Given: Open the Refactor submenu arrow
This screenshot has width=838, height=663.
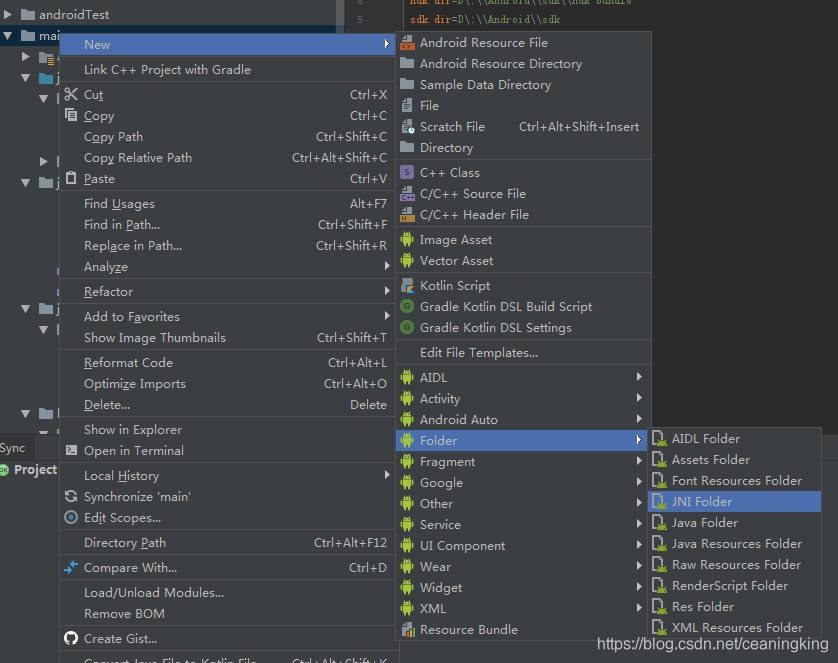Looking at the screenshot, I should click(x=387, y=291).
